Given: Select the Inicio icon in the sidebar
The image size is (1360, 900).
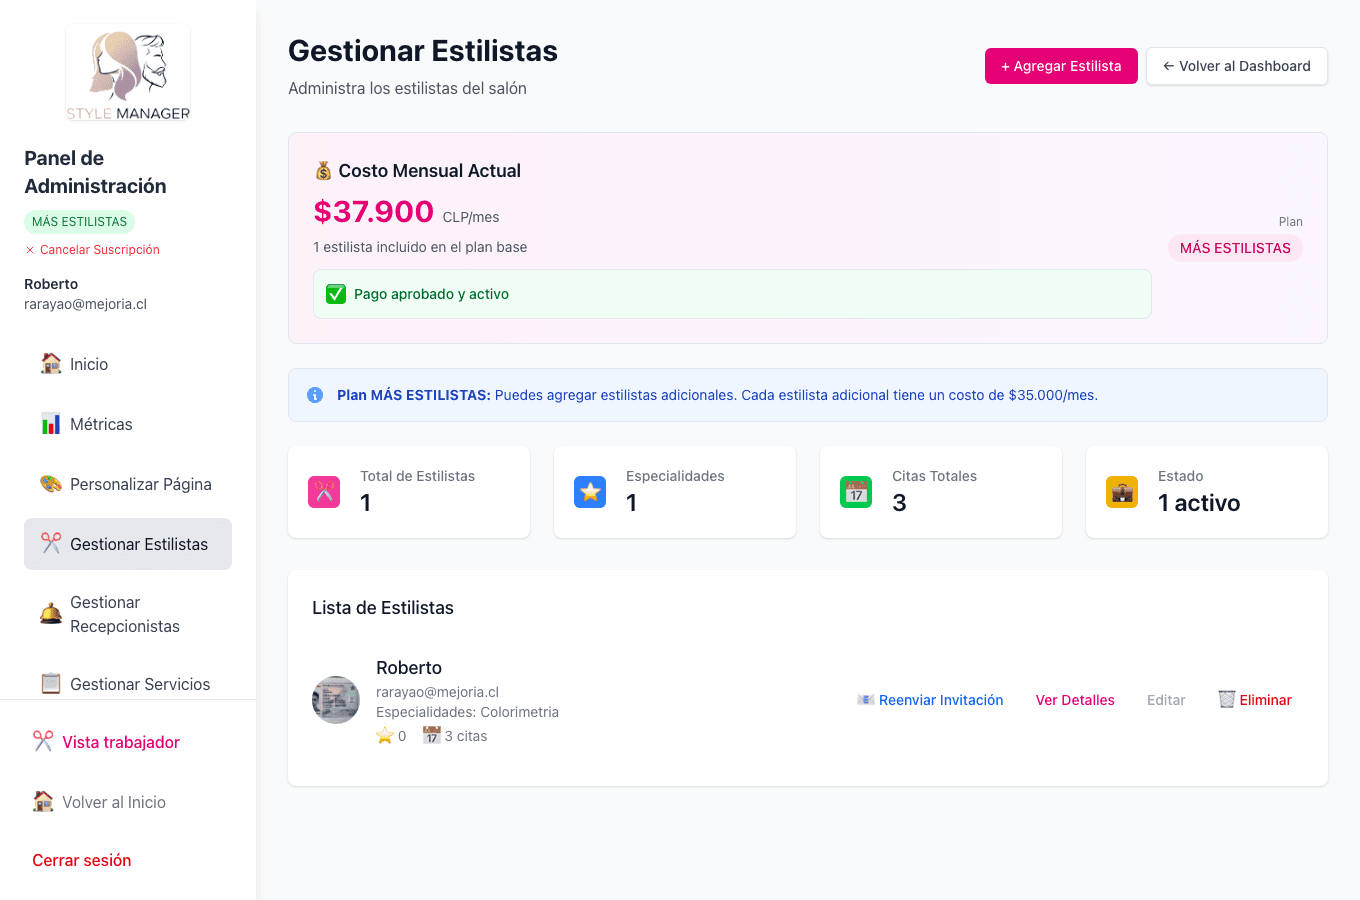Looking at the screenshot, I should tap(50, 364).
